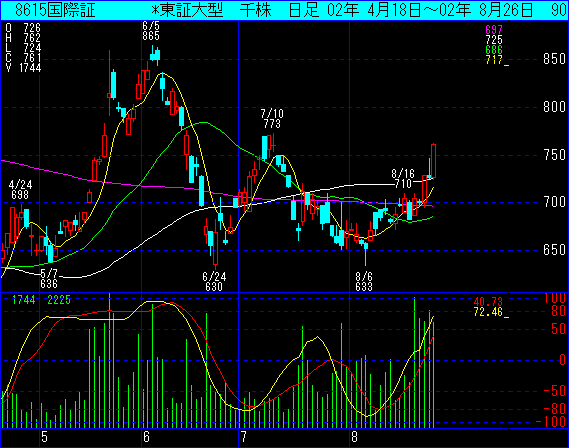The image size is (569, 448).
Task: Click the start date '02年 4月18日'
Action: point(374,10)
